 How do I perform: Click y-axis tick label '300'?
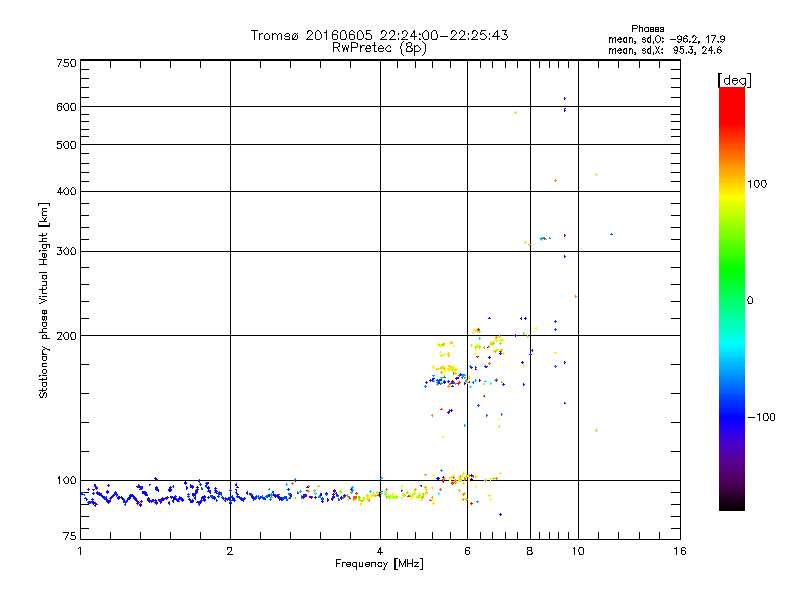(66, 252)
